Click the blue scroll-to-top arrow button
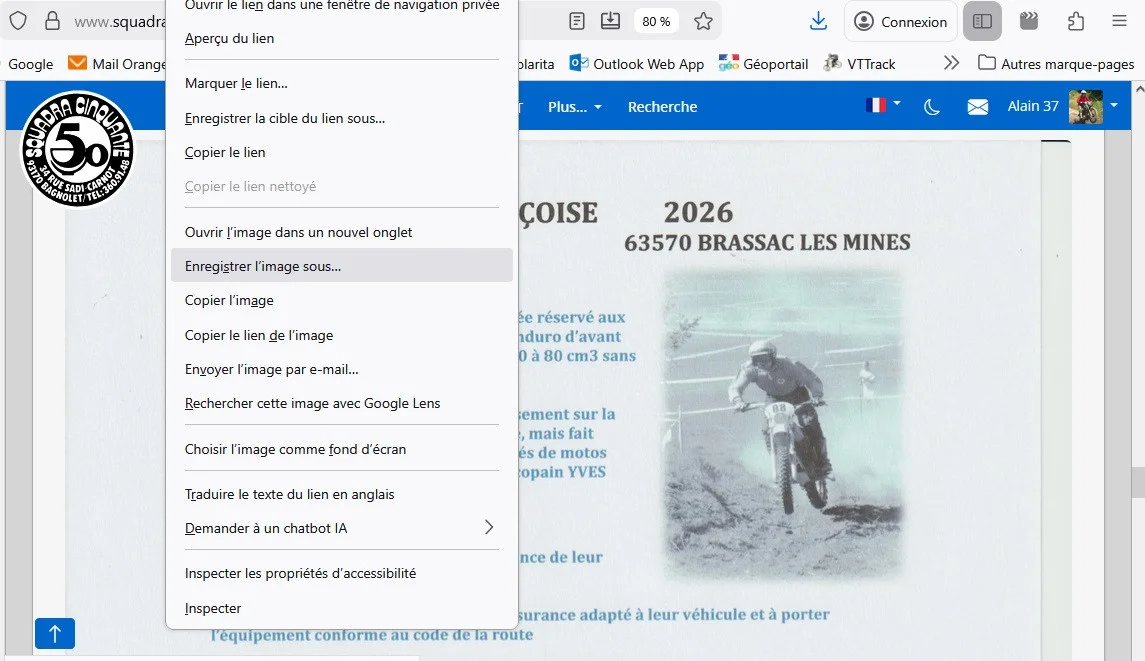Viewport: 1145px width, 661px height. point(55,633)
